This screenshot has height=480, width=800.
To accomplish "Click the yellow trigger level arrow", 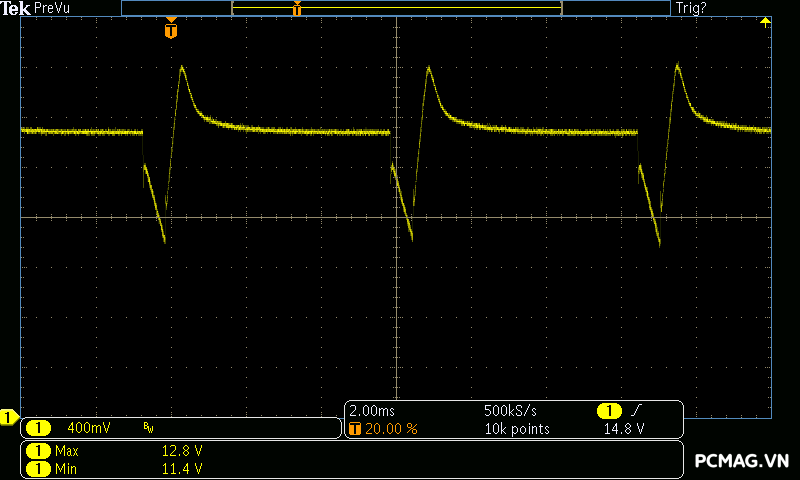I will click(x=765, y=22).
